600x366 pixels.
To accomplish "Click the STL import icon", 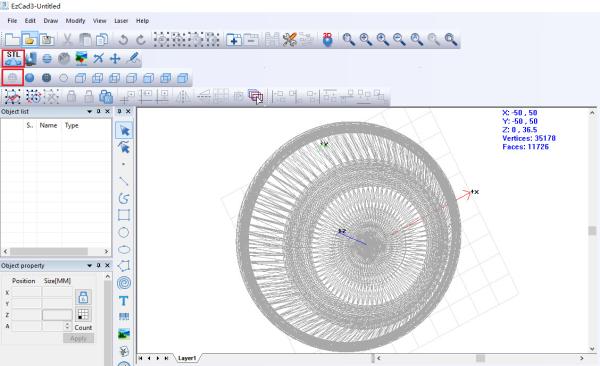I will [13, 58].
